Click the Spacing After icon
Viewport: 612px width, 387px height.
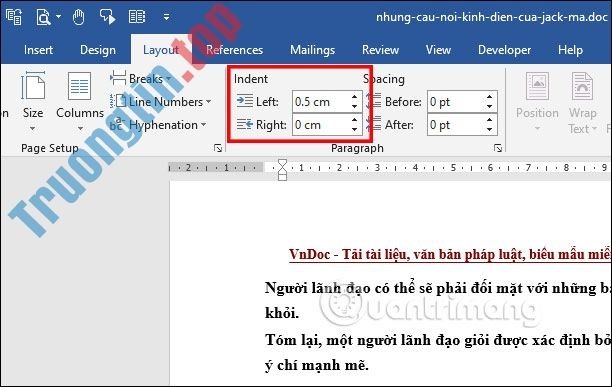pyautogui.click(x=374, y=124)
